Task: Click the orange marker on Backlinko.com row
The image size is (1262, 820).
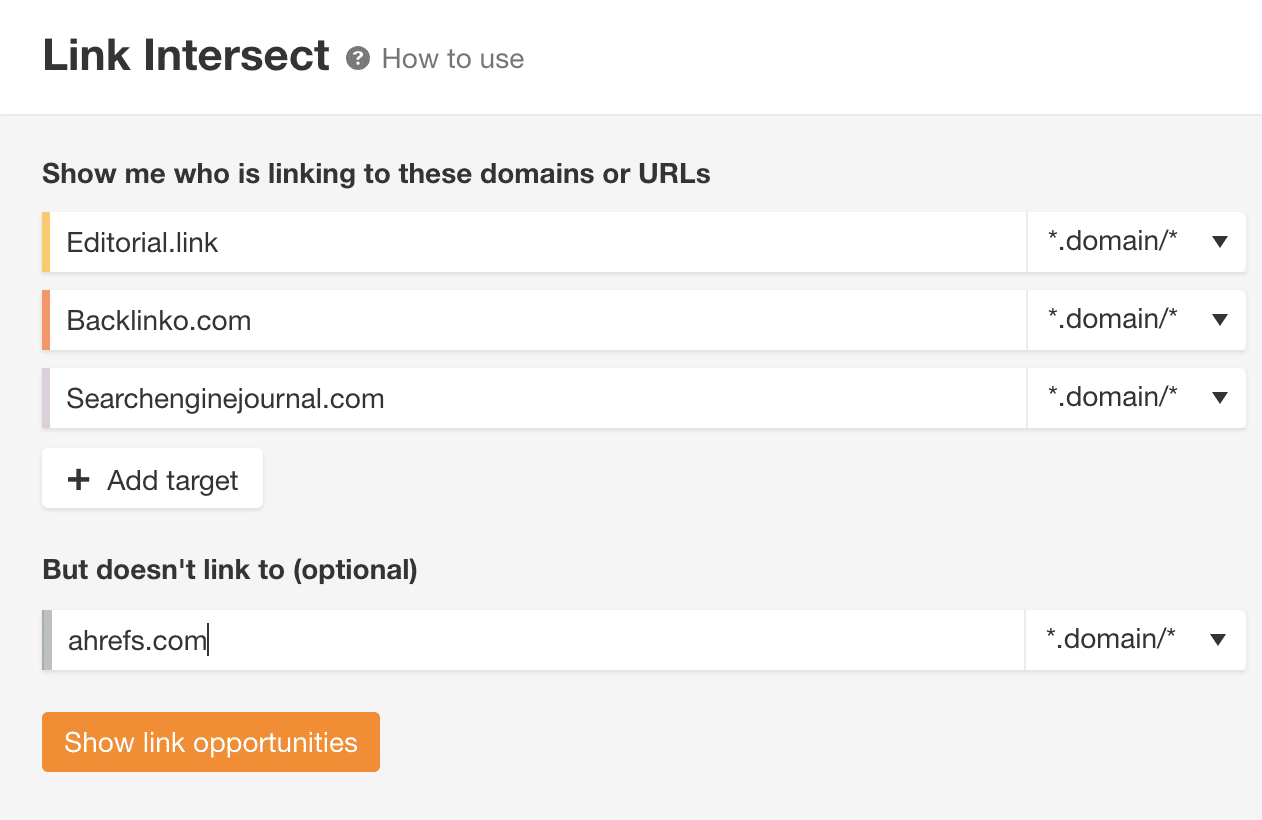Action: [x=45, y=319]
